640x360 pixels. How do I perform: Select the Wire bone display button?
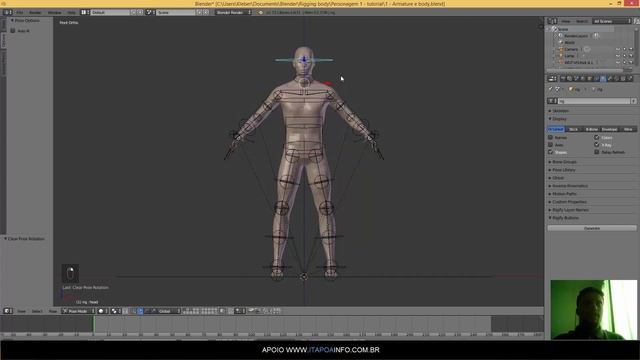pos(628,129)
